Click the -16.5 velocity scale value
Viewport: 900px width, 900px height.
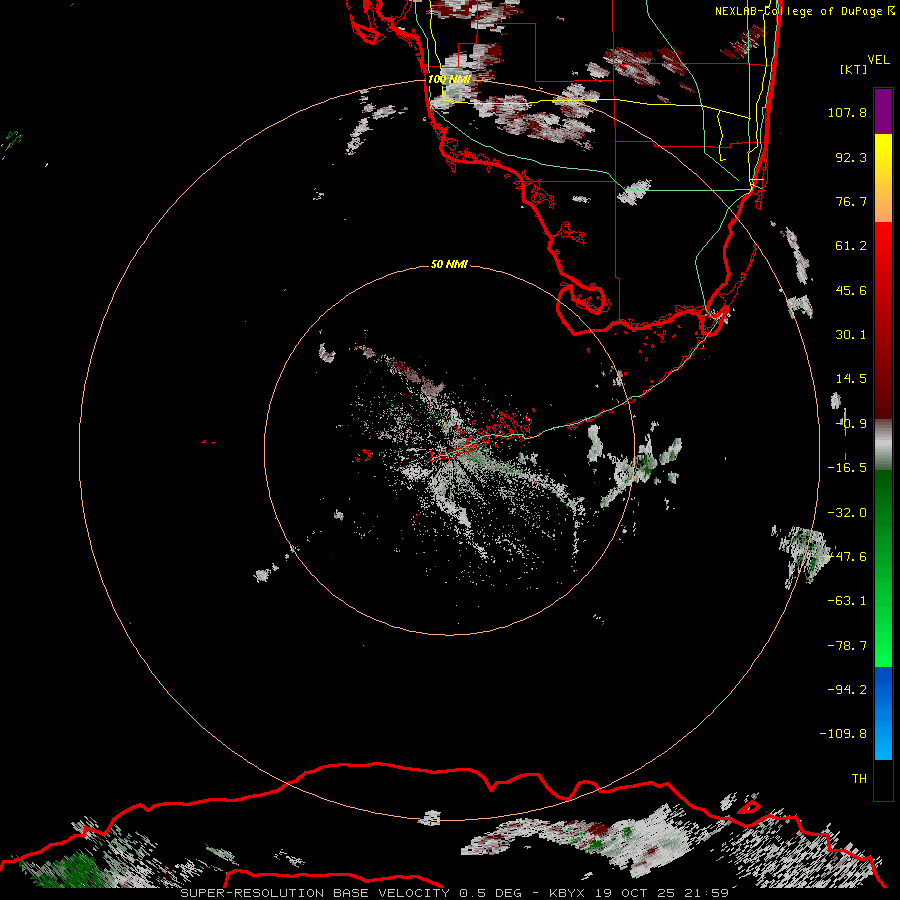tap(847, 468)
